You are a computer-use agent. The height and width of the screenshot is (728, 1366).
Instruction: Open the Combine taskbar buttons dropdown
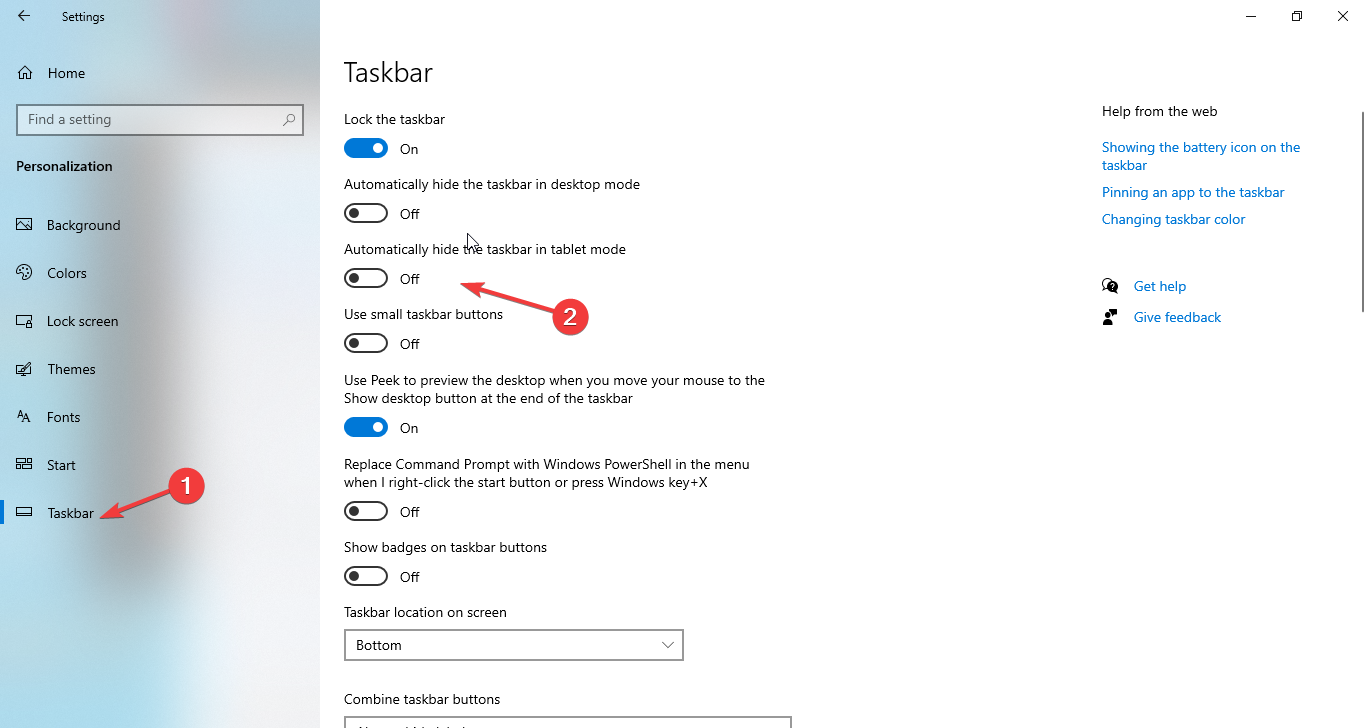coord(567,721)
